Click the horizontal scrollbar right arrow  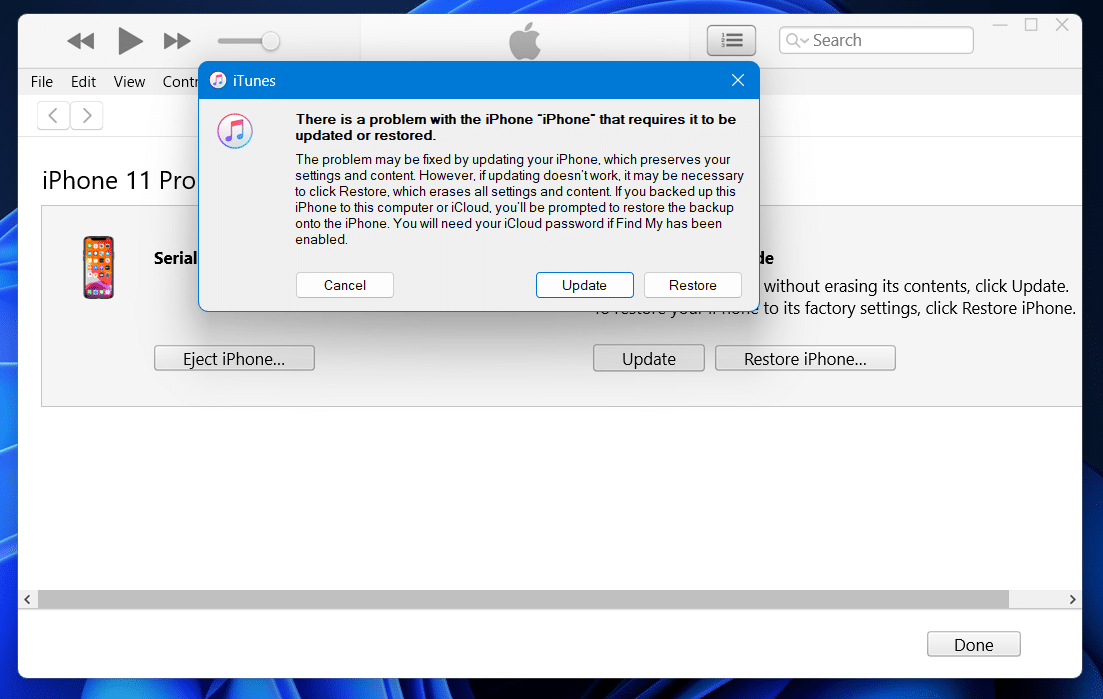tap(1072, 599)
